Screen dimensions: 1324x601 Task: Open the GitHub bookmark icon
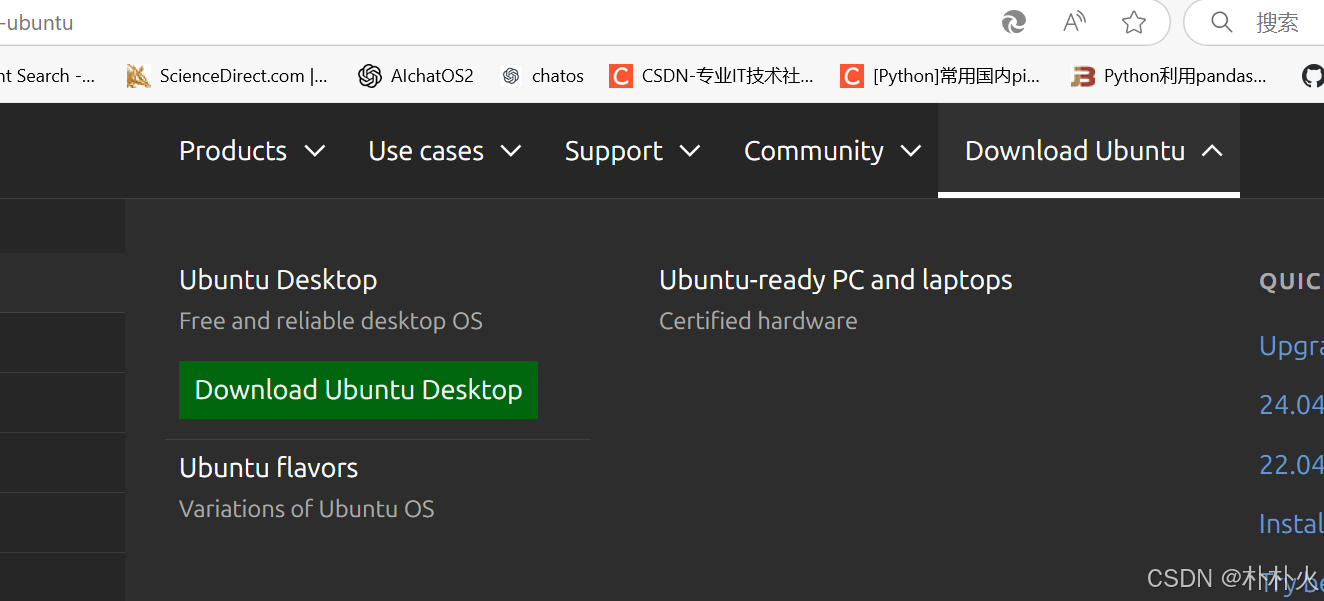pos(1313,76)
